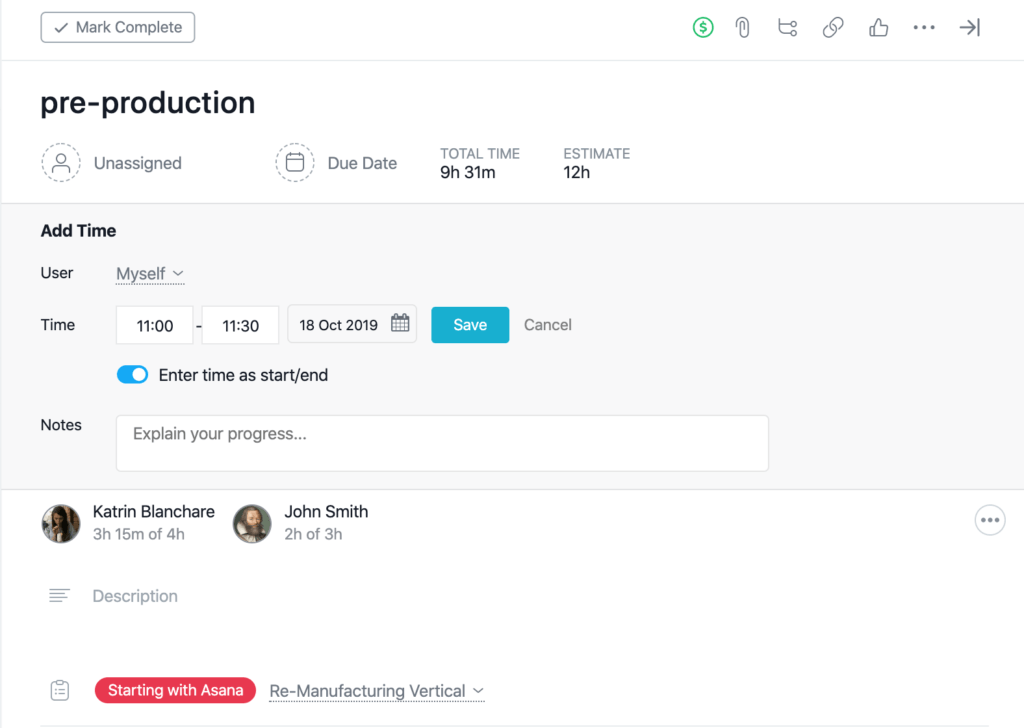
Task: Expand the Re-Manufacturing Vertical dropdown
Action: tap(377, 690)
